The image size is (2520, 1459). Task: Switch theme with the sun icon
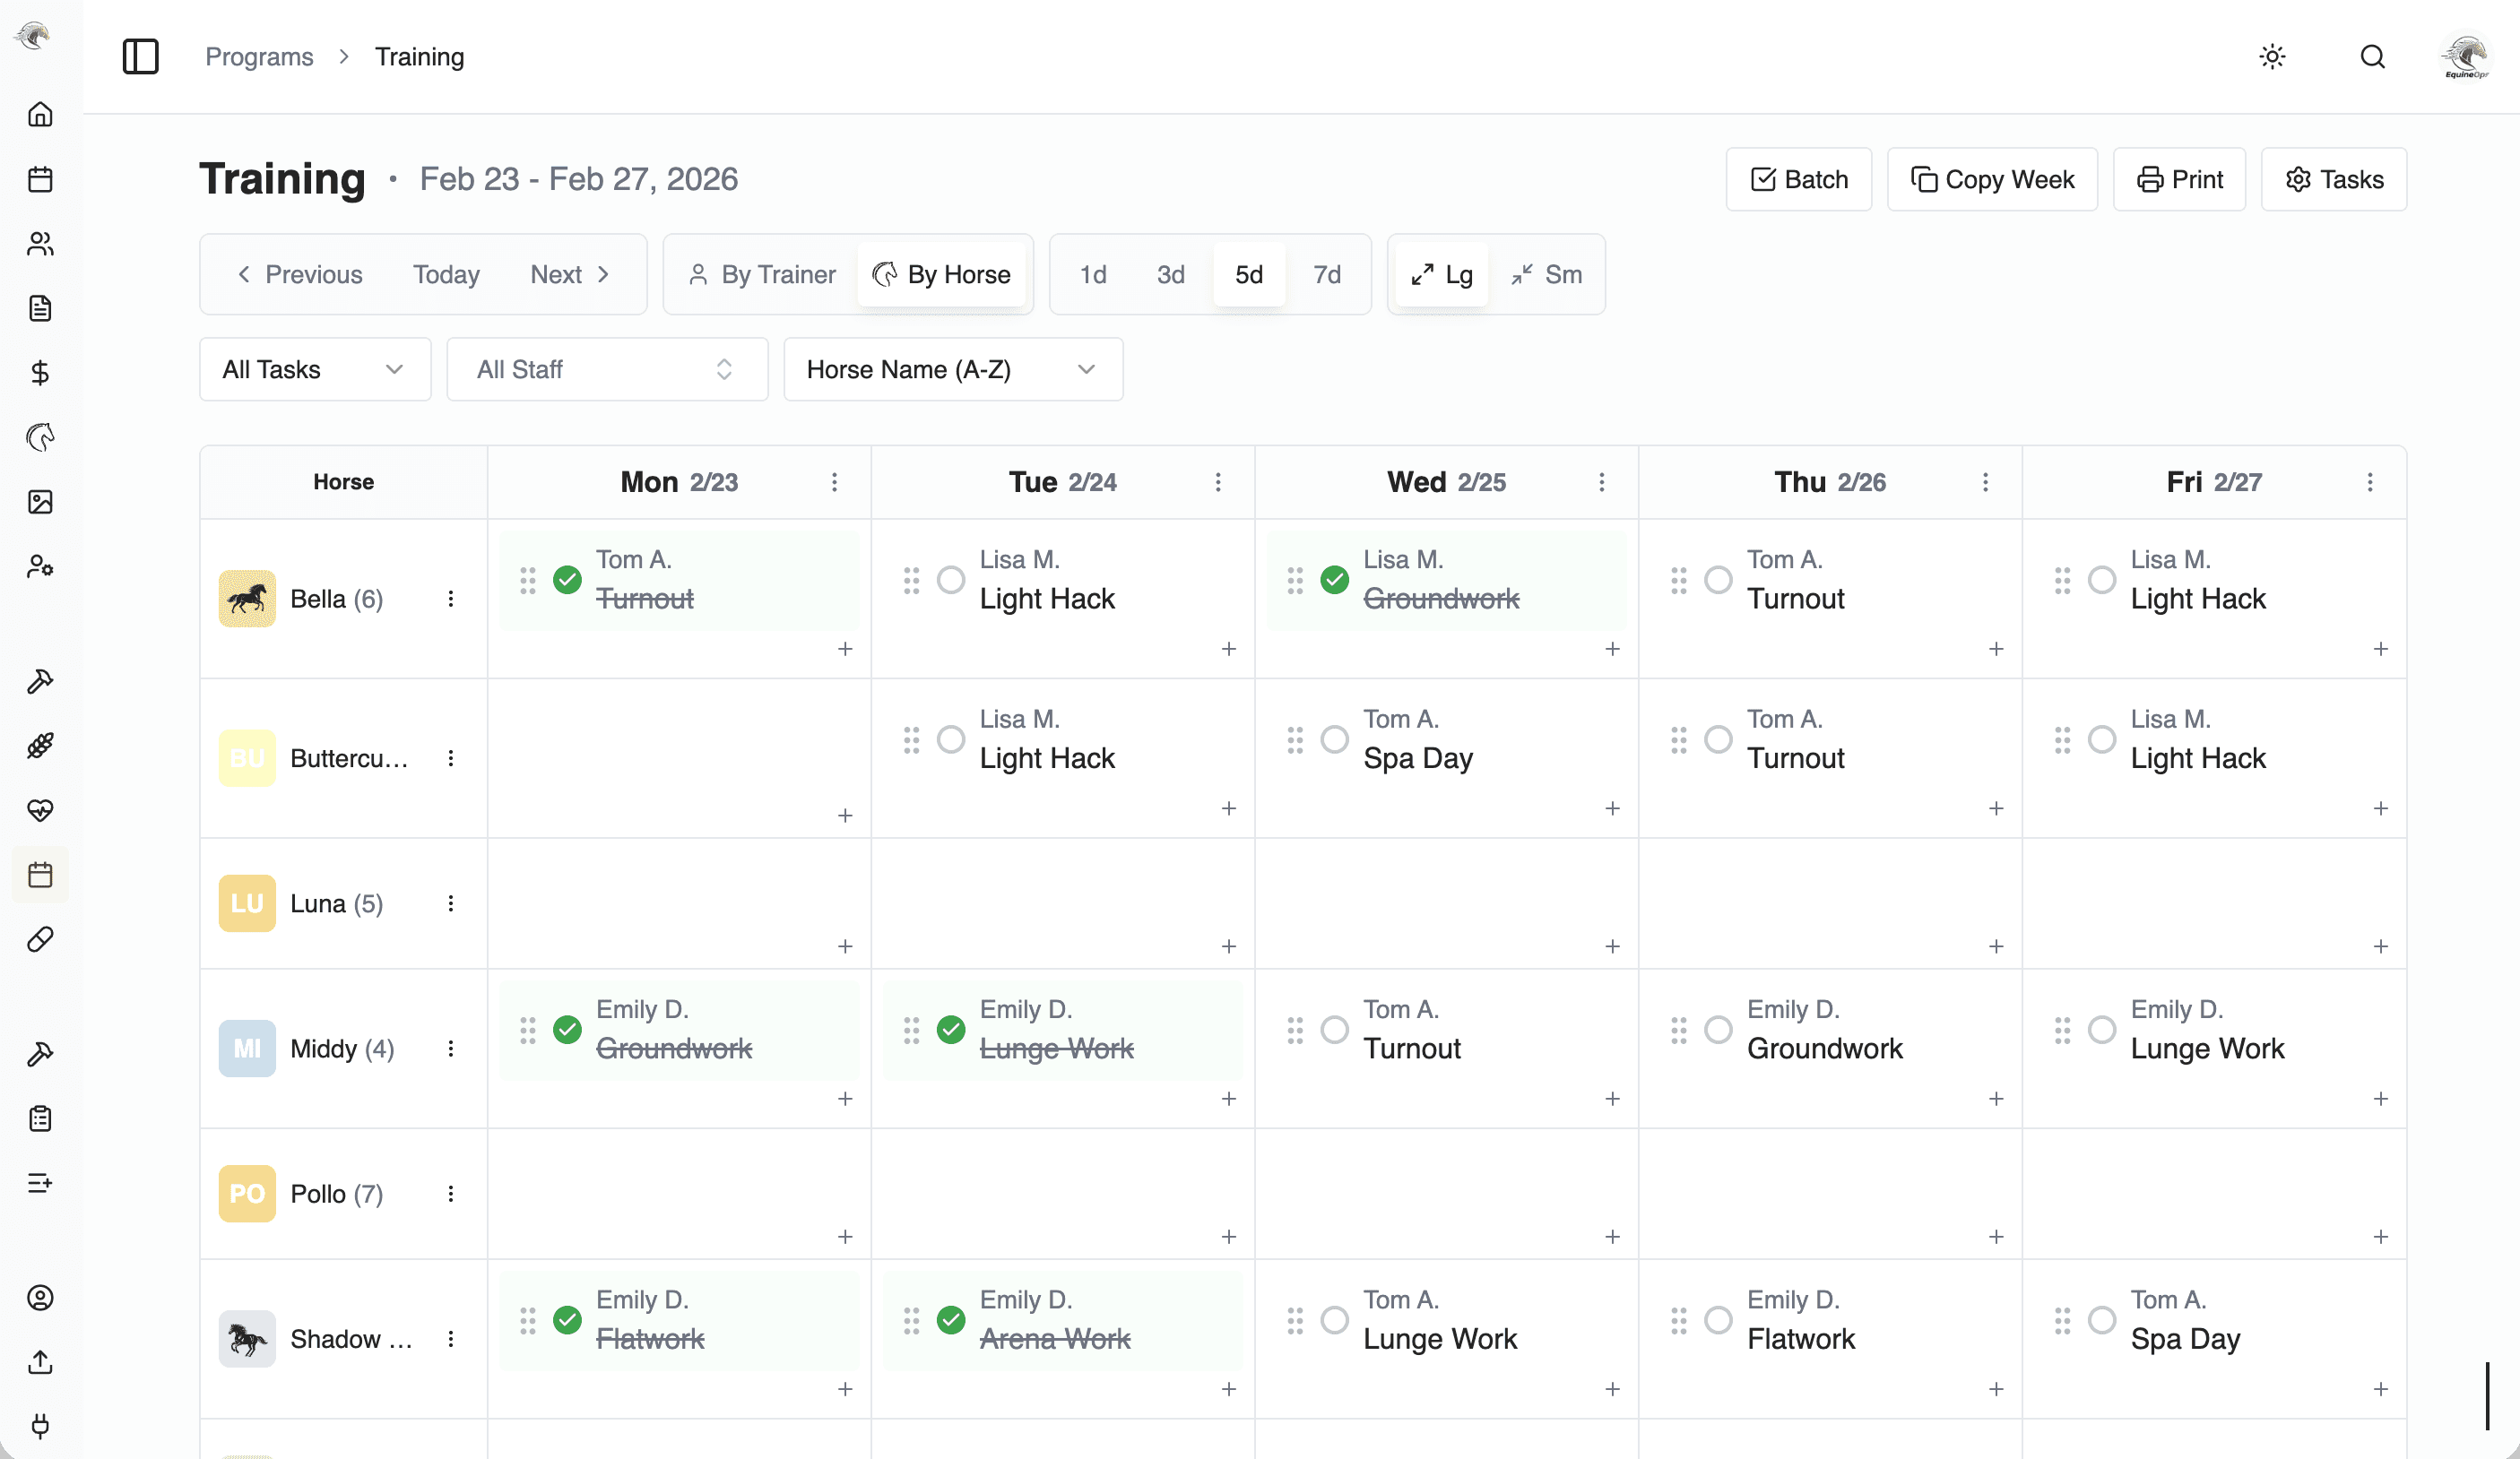click(x=2272, y=57)
